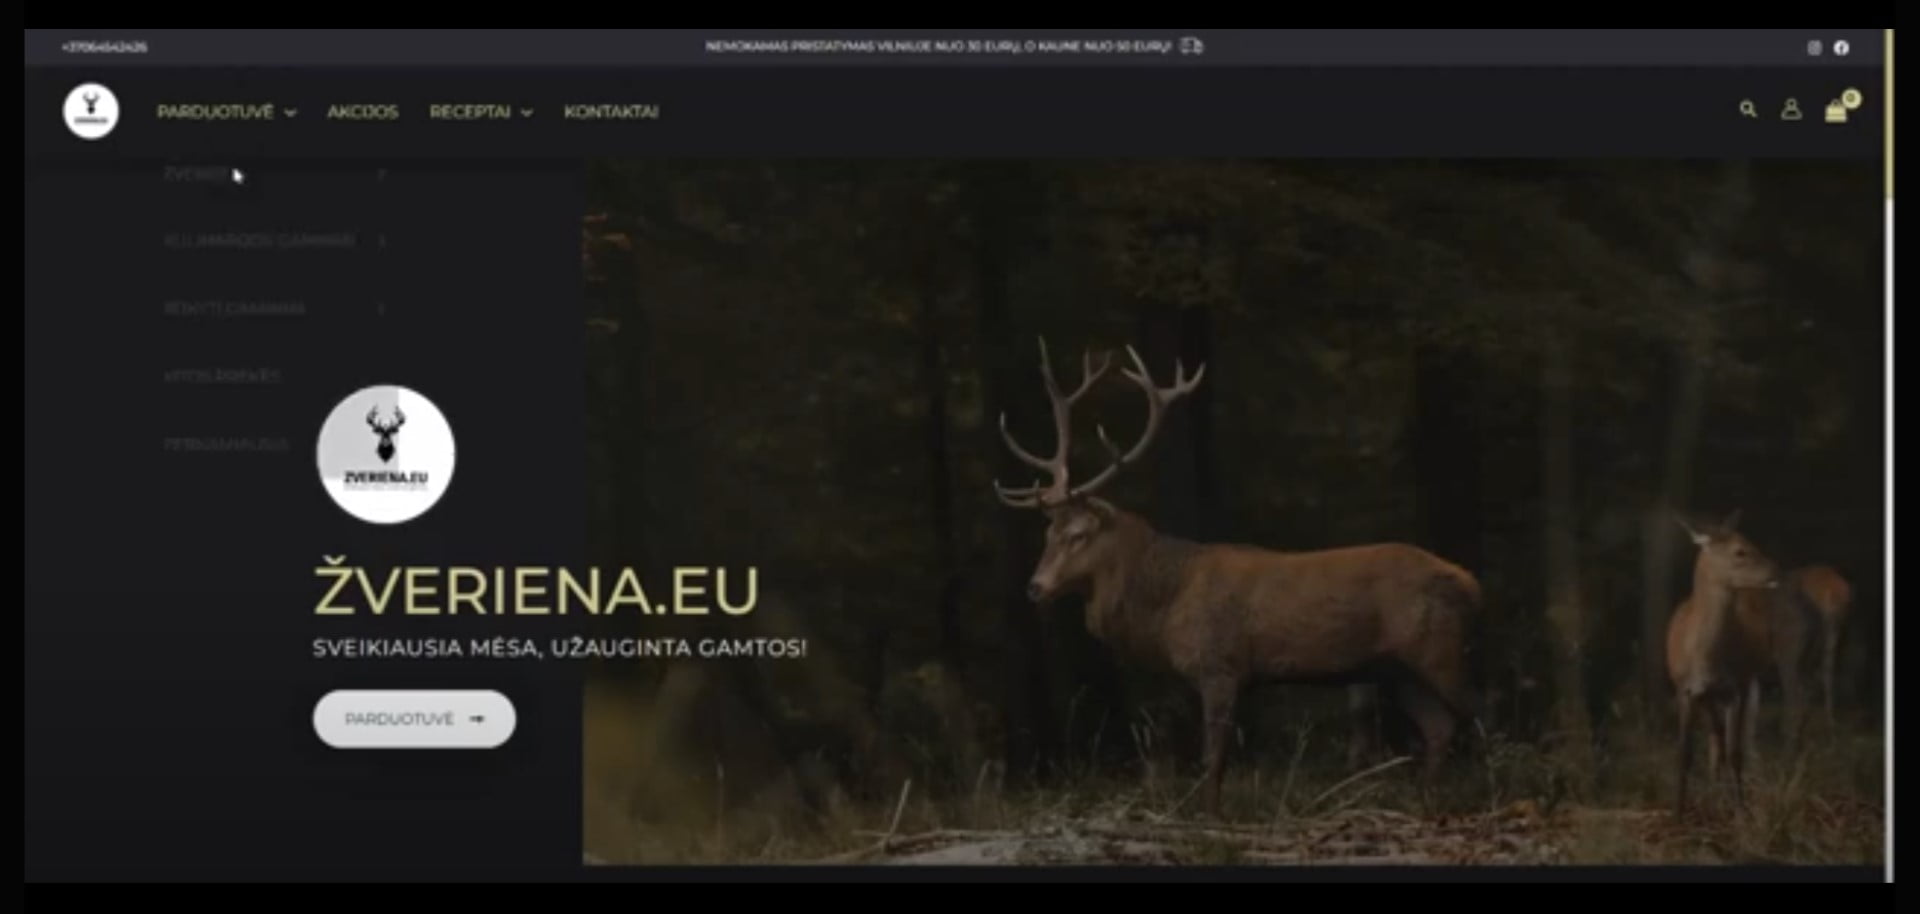Image resolution: width=1920 pixels, height=914 pixels.
Task: Open the shopping cart bag icon
Action: click(1837, 111)
